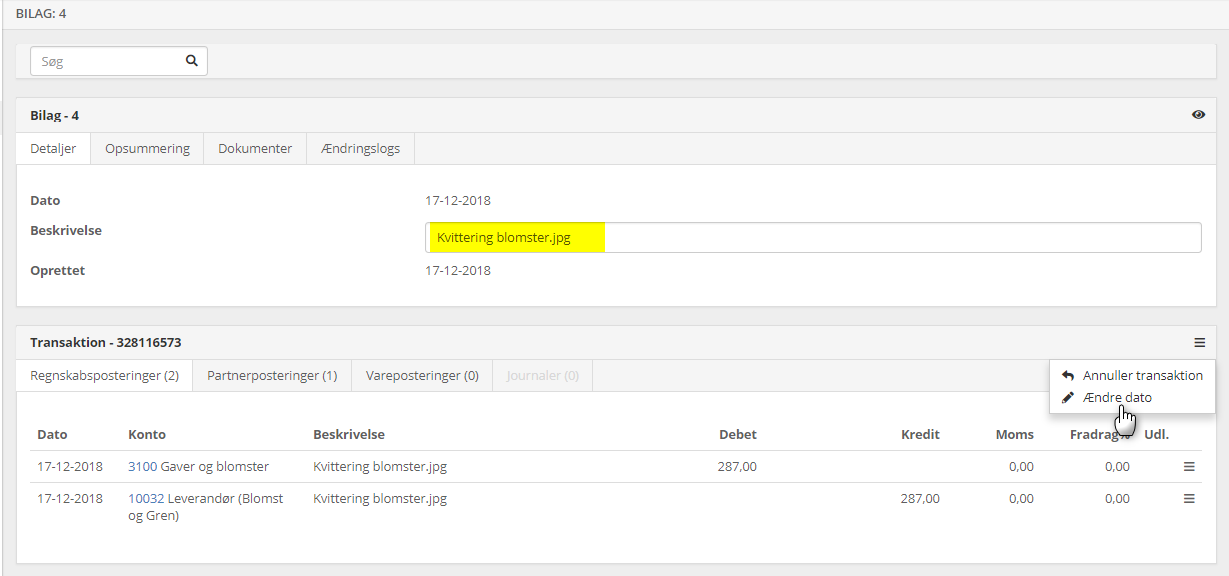1229x576 pixels.
Task: Show the Ændringslogs tab
Action: click(360, 148)
